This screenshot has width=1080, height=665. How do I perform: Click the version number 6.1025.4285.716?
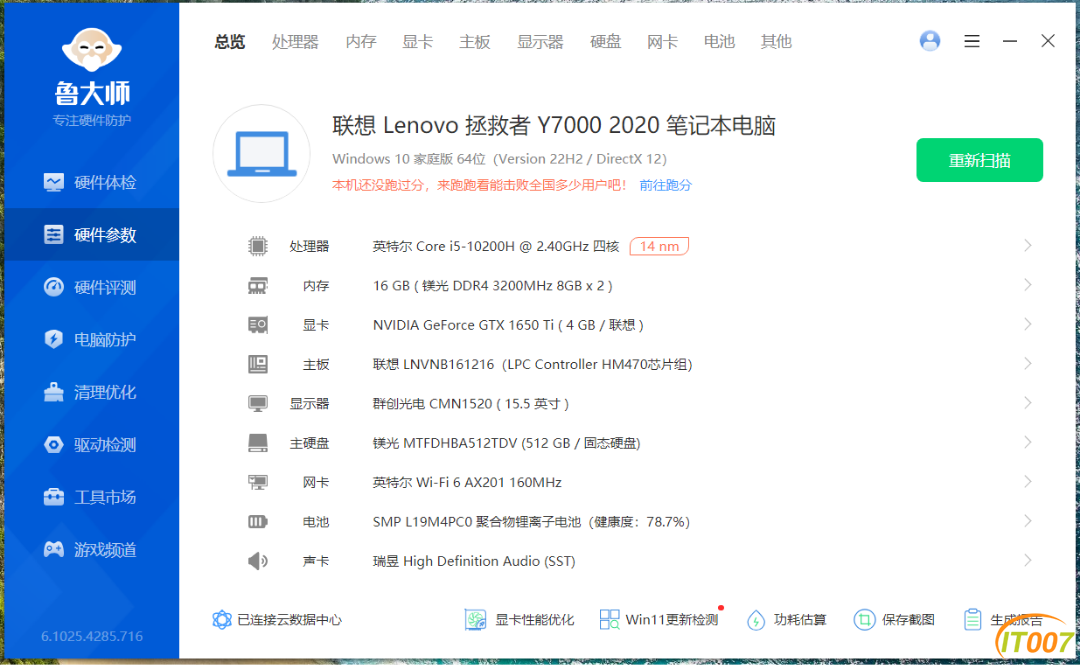[x=92, y=636]
